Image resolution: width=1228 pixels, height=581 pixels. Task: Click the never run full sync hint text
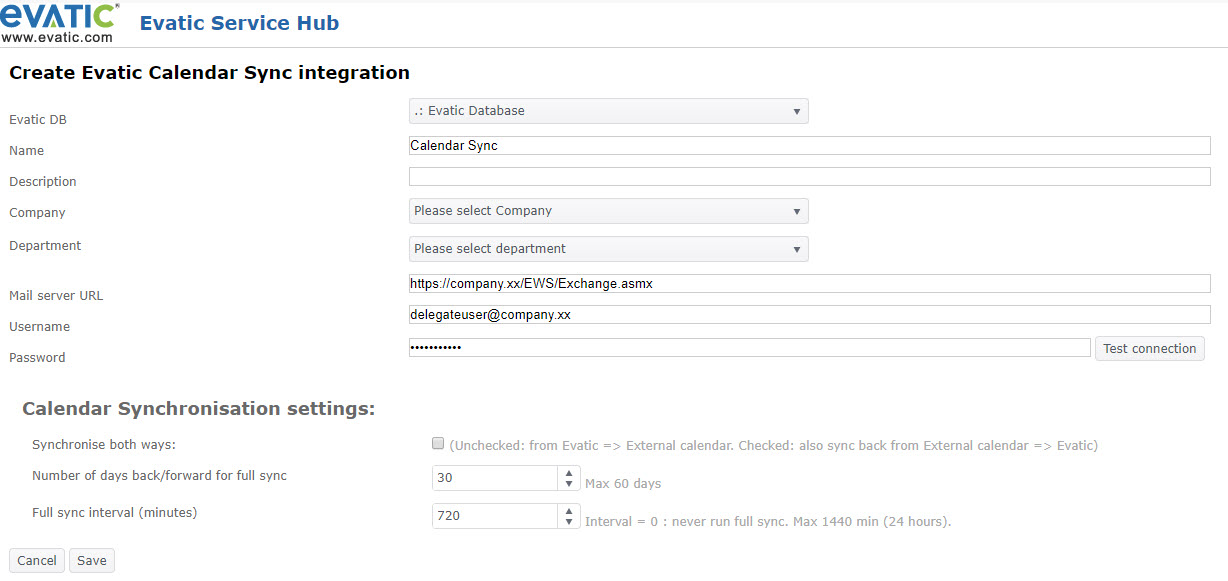768,522
